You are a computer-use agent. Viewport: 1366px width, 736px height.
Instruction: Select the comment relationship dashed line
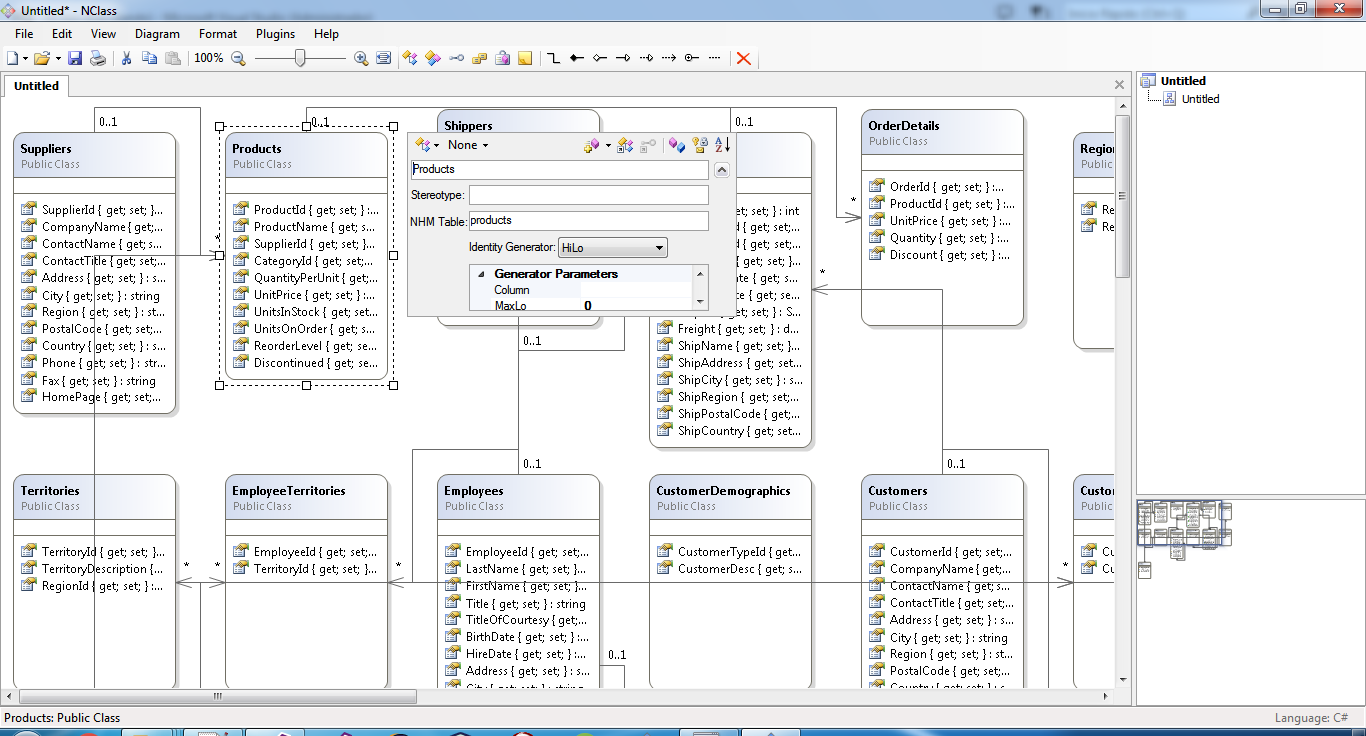714,58
